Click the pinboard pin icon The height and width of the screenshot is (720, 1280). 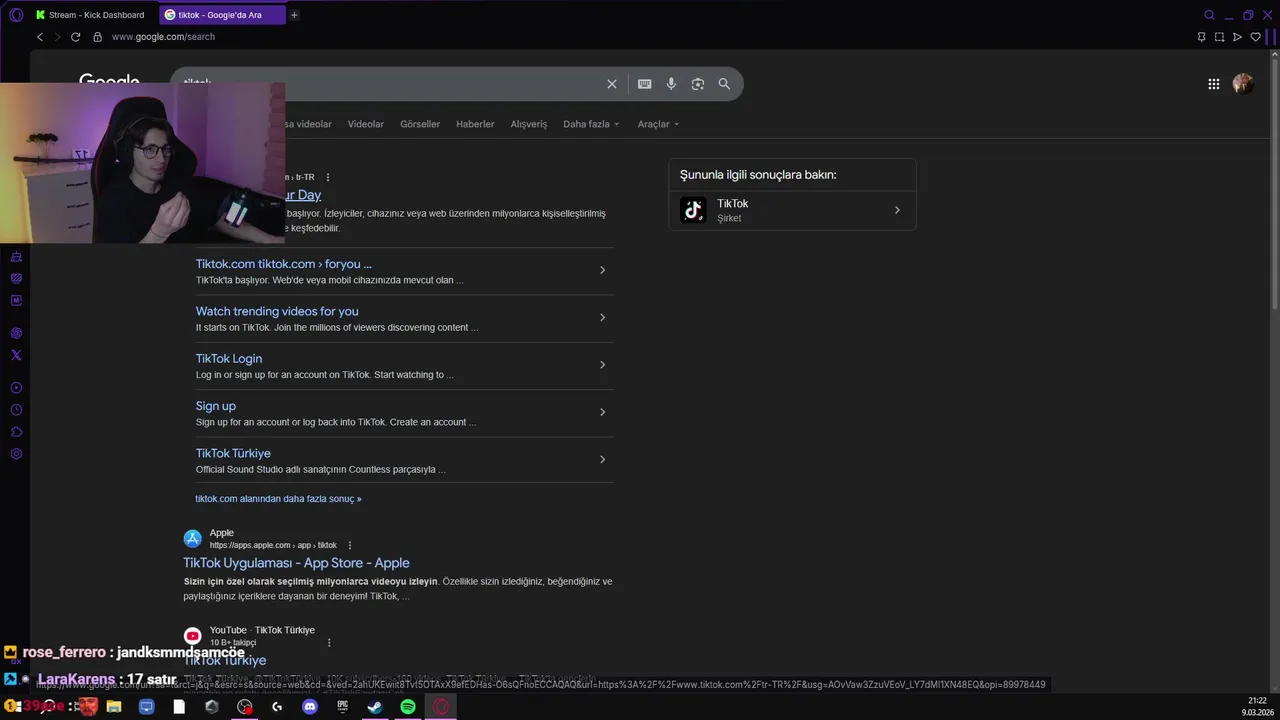(1201, 37)
